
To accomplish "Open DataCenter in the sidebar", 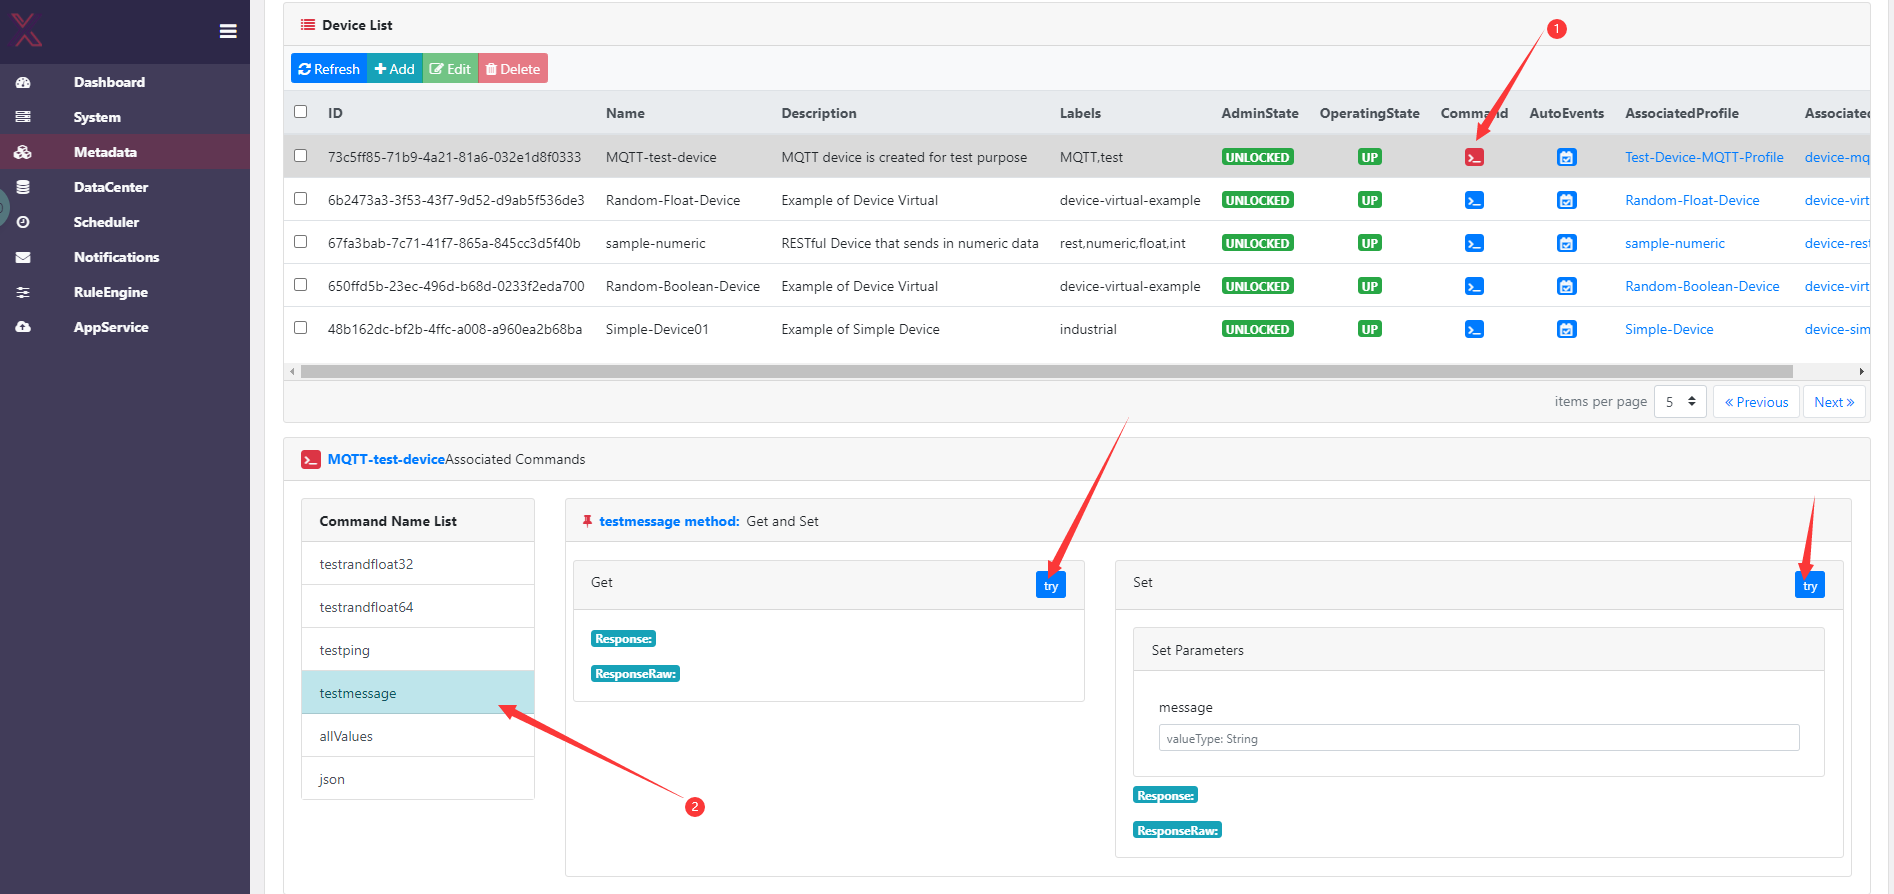I will pyautogui.click(x=110, y=187).
